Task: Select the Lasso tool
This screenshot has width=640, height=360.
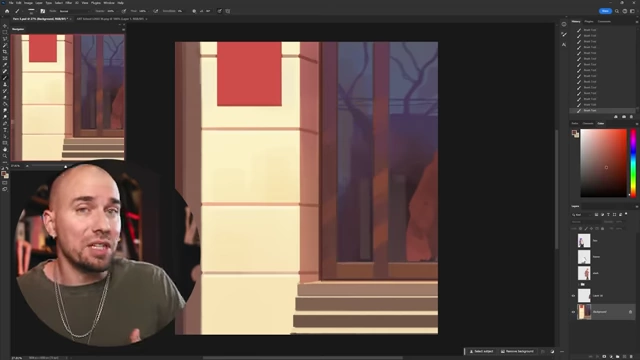Action: pos(5,39)
